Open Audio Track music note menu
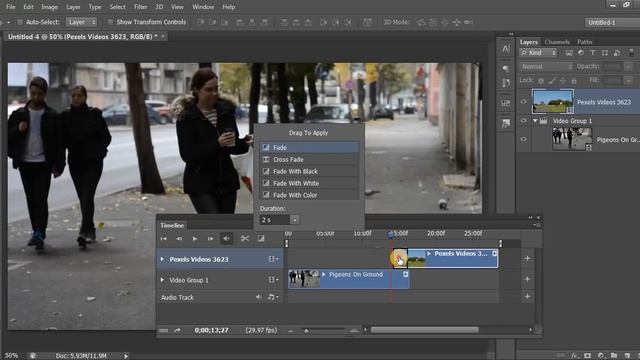The height and width of the screenshot is (360, 640). 272,297
